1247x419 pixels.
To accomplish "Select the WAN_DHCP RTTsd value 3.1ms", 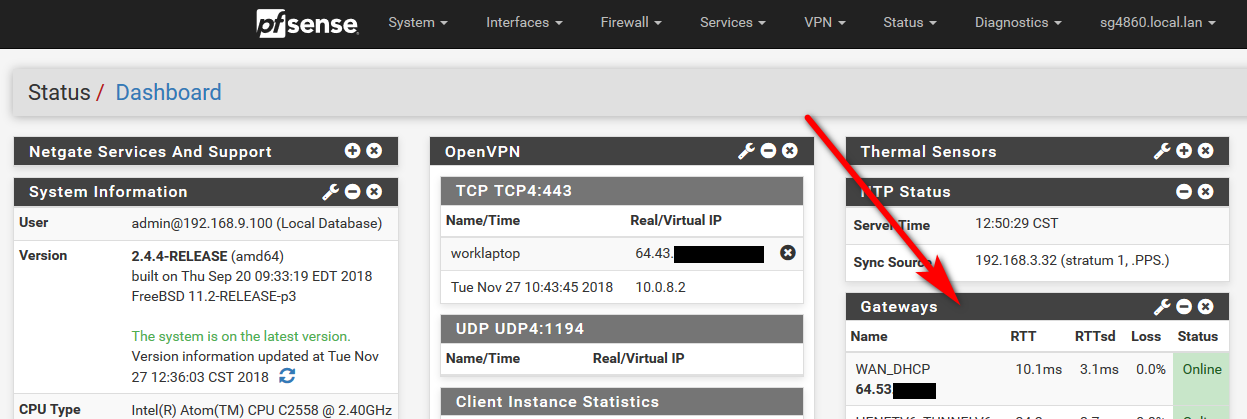I will click(x=1099, y=369).
